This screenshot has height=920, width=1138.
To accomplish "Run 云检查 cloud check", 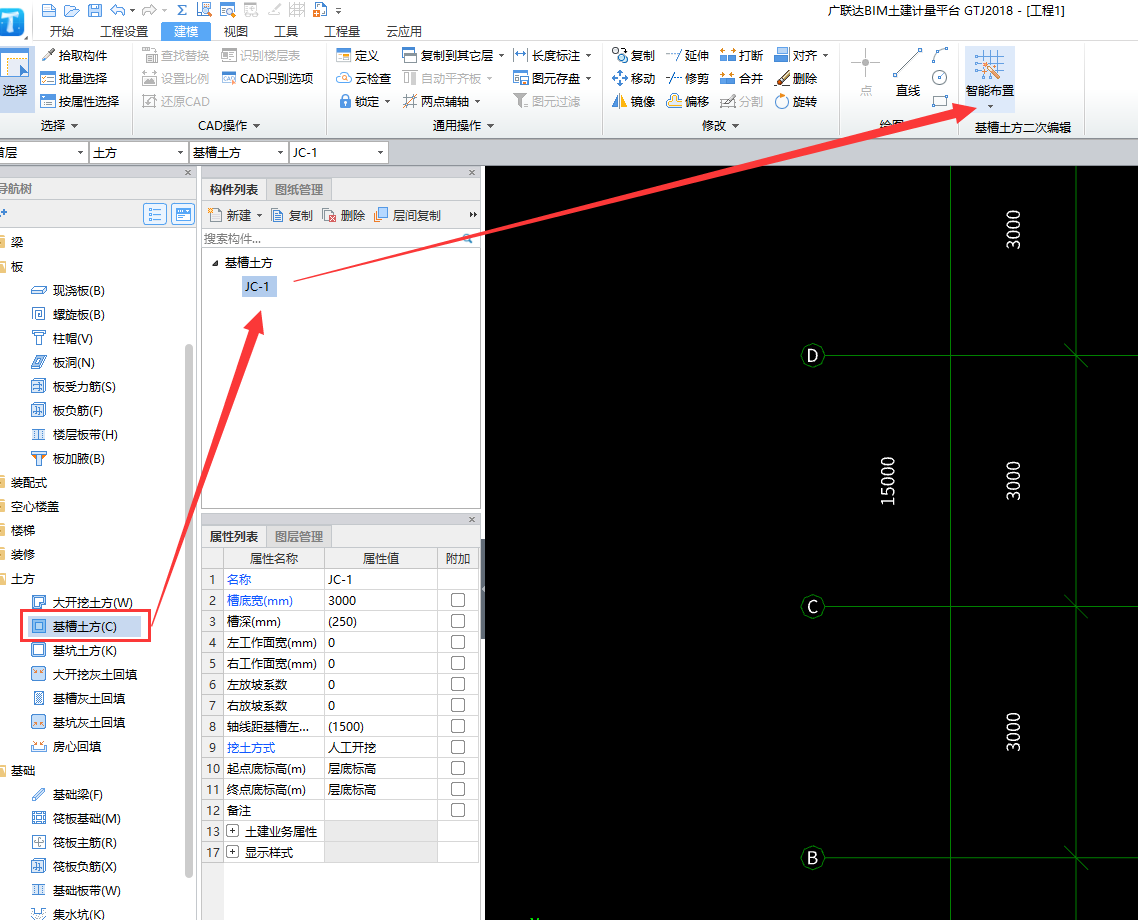I will tap(364, 78).
